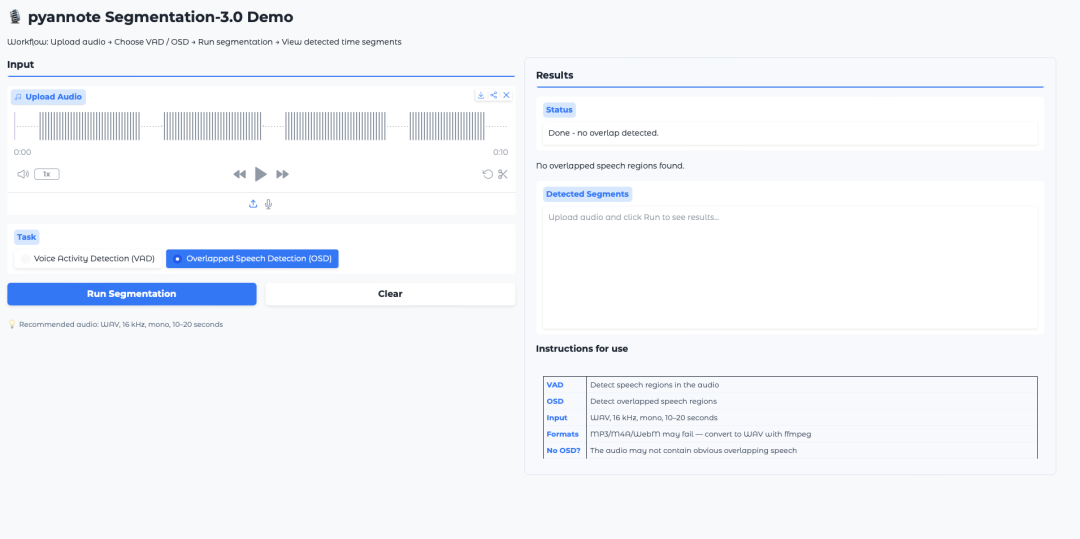Click the pyannote Segmentation-3.0 Demo title
The width and height of the screenshot is (1080, 539).
pyautogui.click(x=150, y=17)
